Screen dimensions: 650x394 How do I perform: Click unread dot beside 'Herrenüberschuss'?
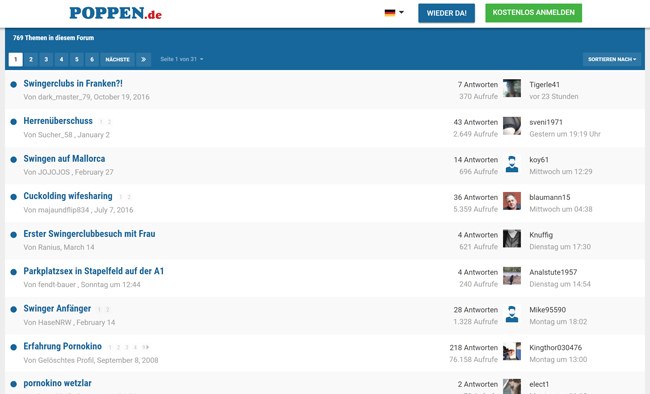point(14,122)
